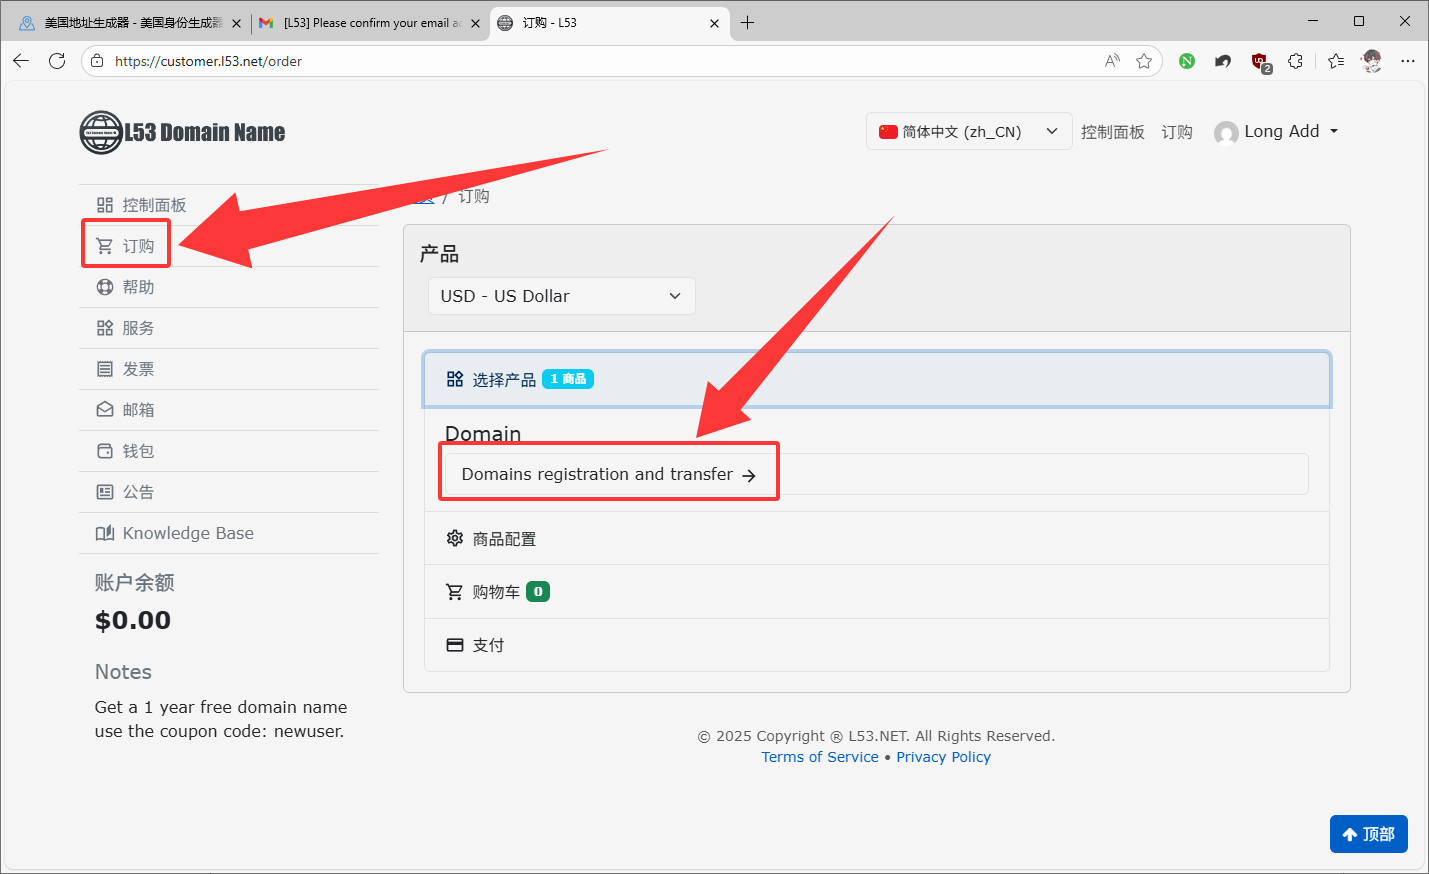Switch to the Gmail confirm email tab
Viewport: 1429px width, 874px height.
tap(366, 22)
